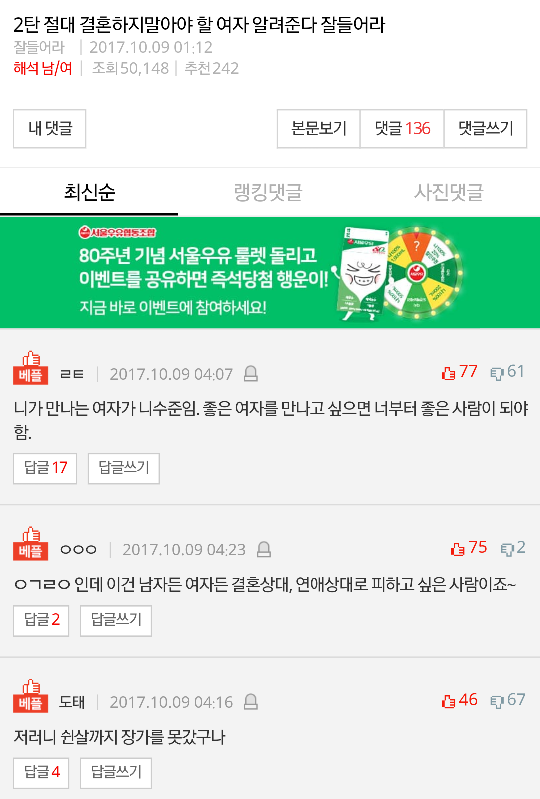
Task: Click the report bell icon beside 04:16 timestamp
Action: click(251, 702)
